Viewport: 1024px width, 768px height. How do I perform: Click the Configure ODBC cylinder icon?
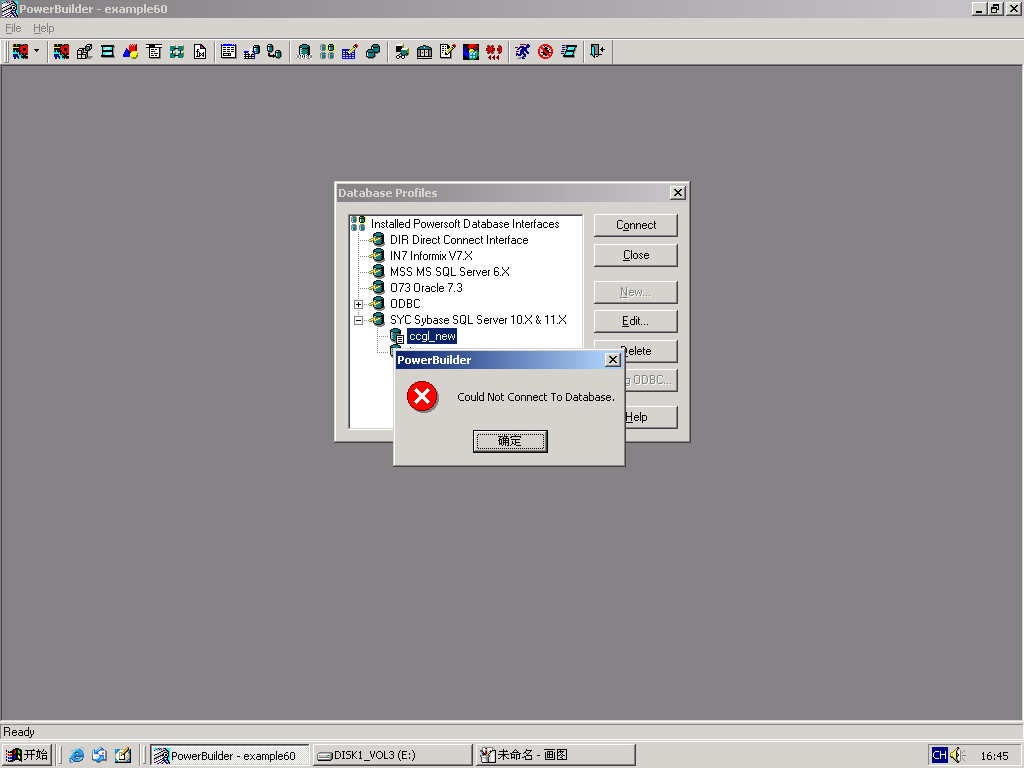[x=304, y=52]
